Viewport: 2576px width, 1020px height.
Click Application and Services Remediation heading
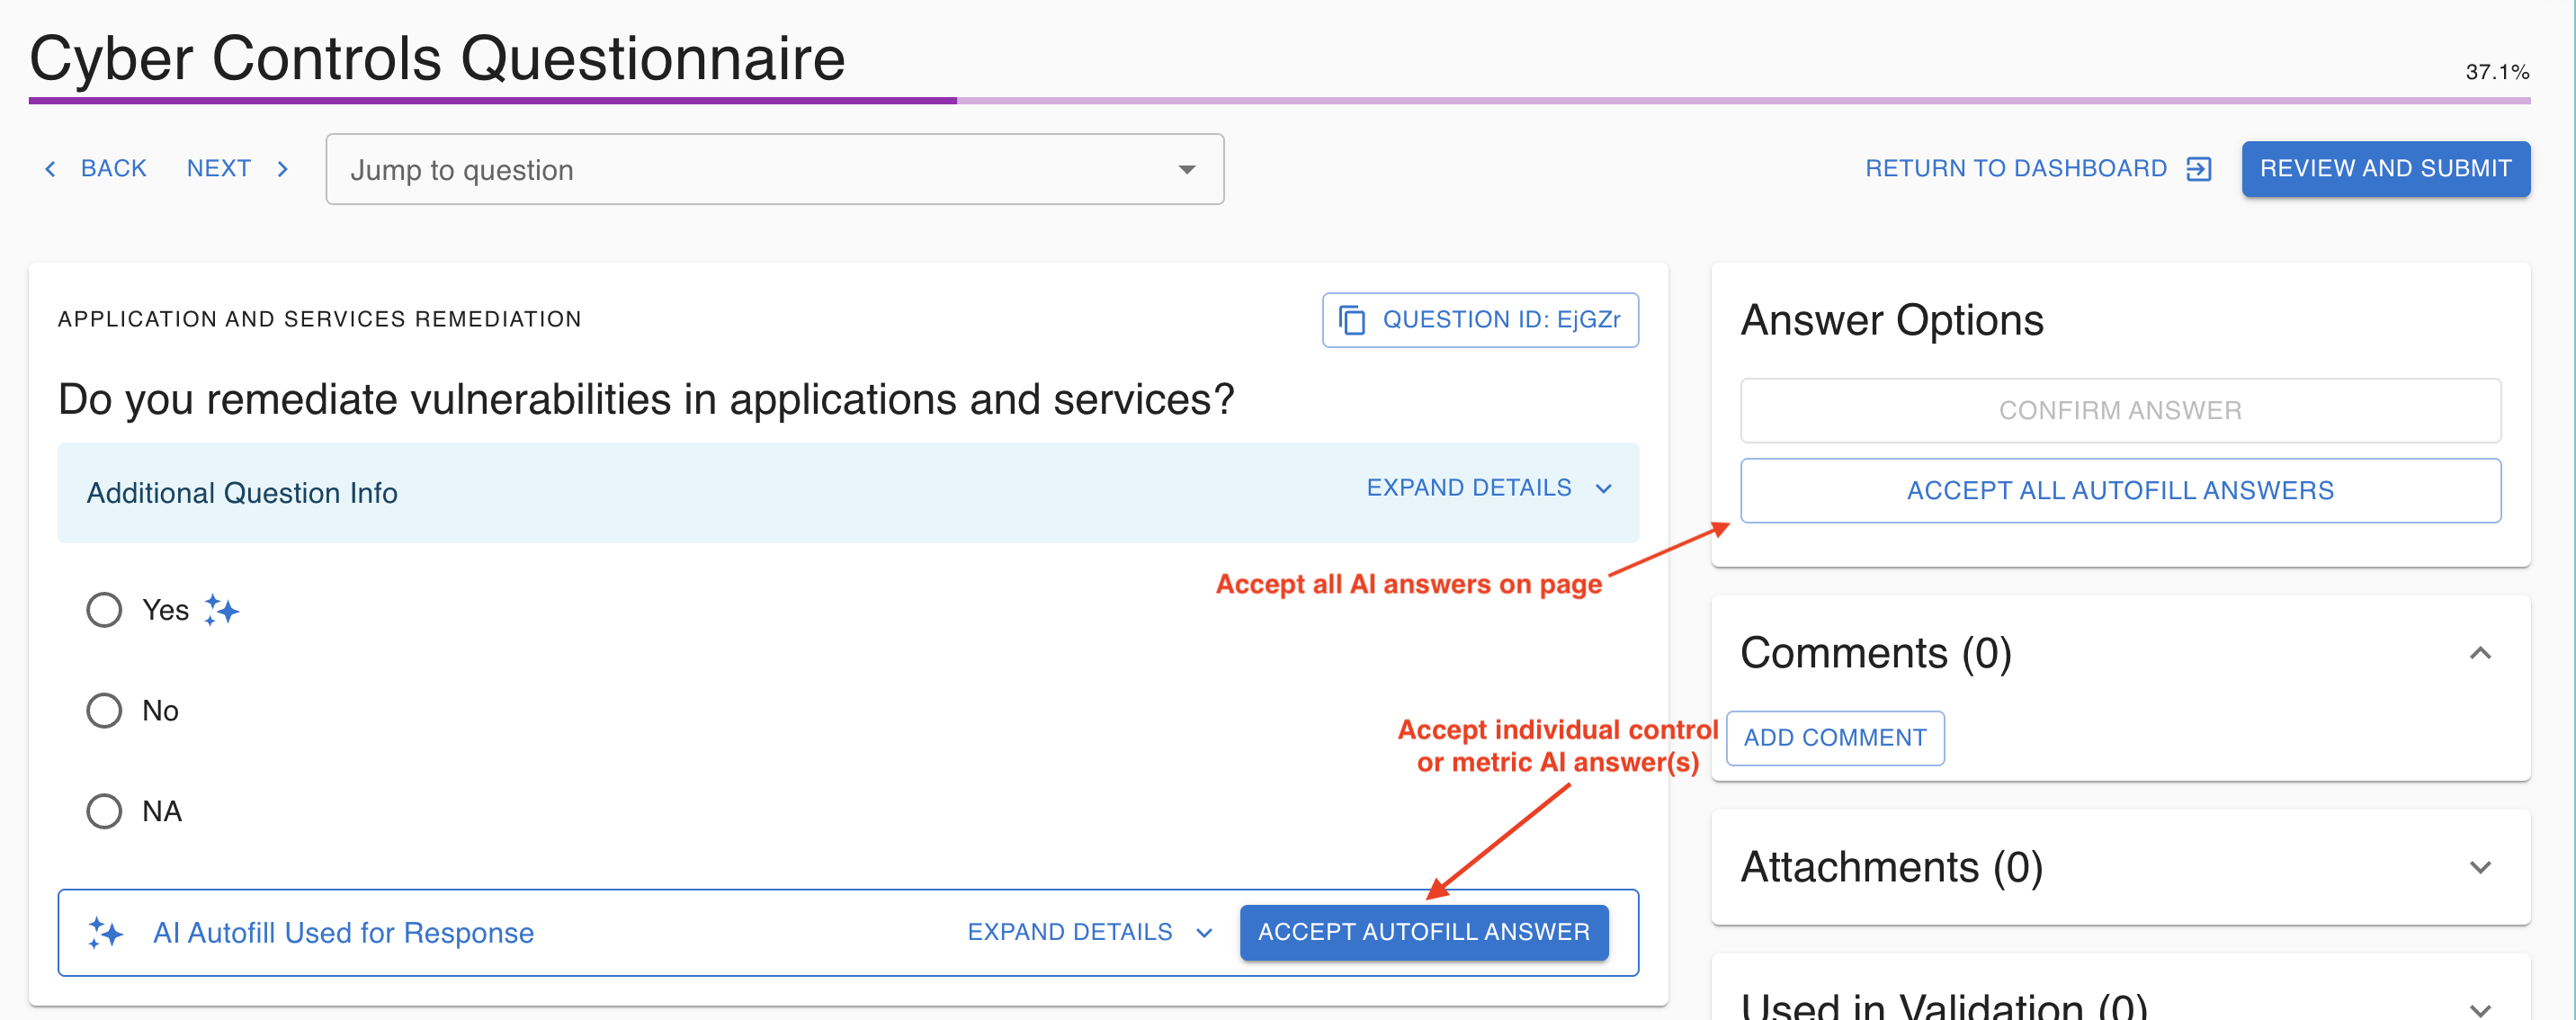(319, 319)
